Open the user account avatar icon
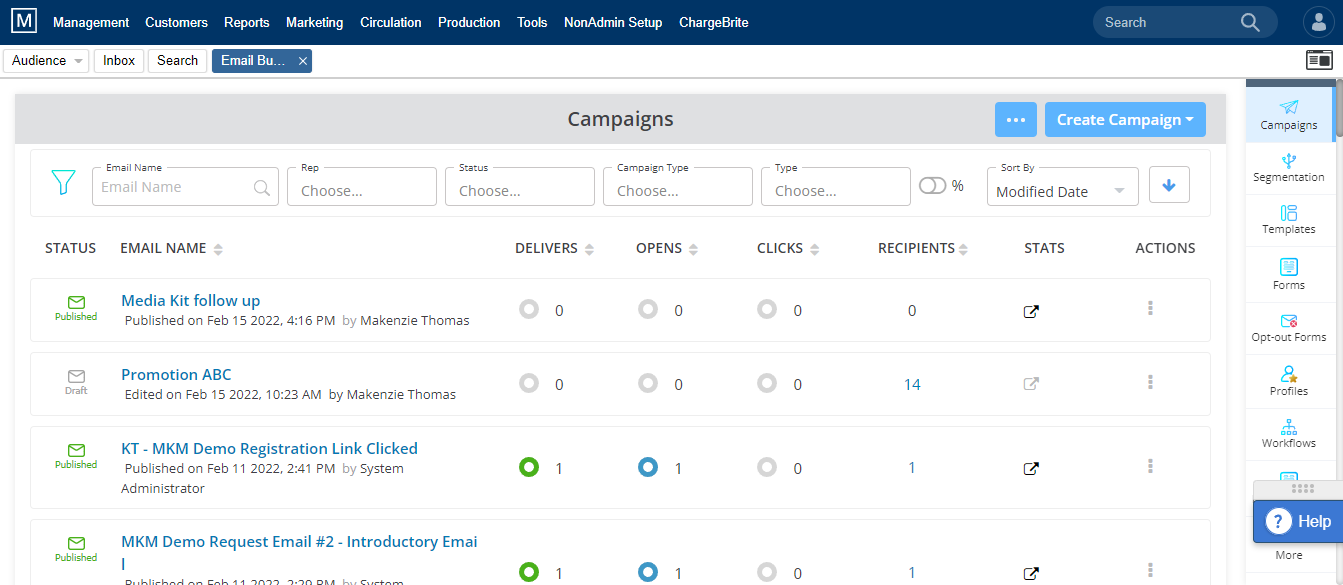The height and width of the screenshot is (585, 1343). pyautogui.click(x=1318, y=22)
